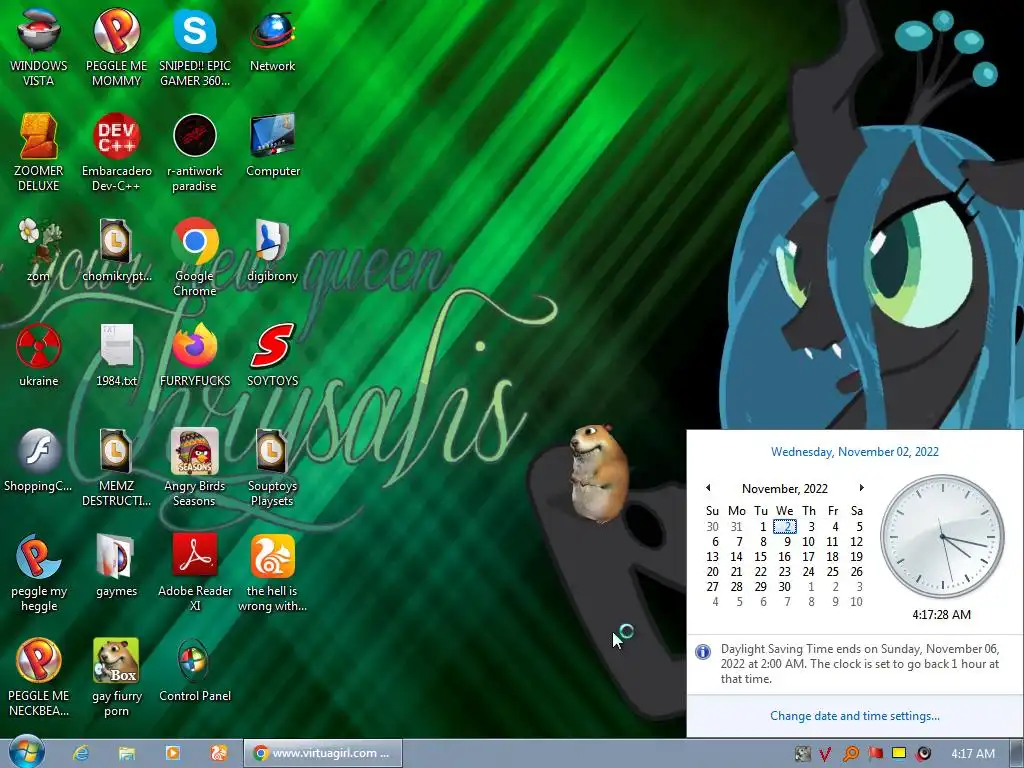Viewport: 1024px width, 768px height.
Task: Select November 27 in calendar
Action: pos(712,586)
